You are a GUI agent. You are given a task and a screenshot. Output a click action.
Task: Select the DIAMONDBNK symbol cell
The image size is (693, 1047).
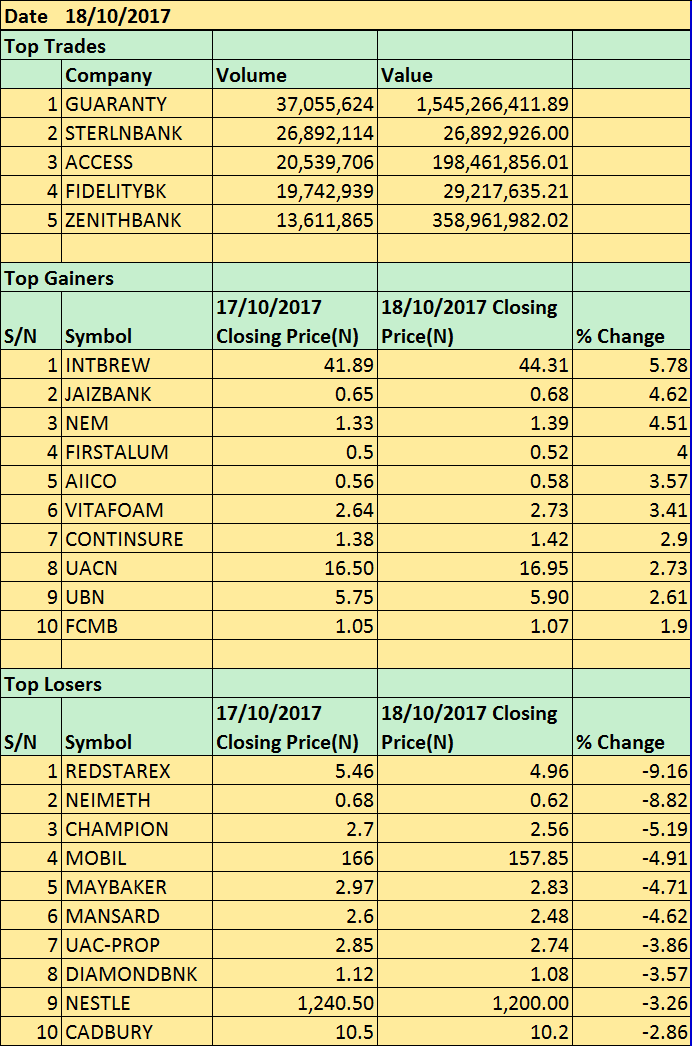tap(131, 974)
